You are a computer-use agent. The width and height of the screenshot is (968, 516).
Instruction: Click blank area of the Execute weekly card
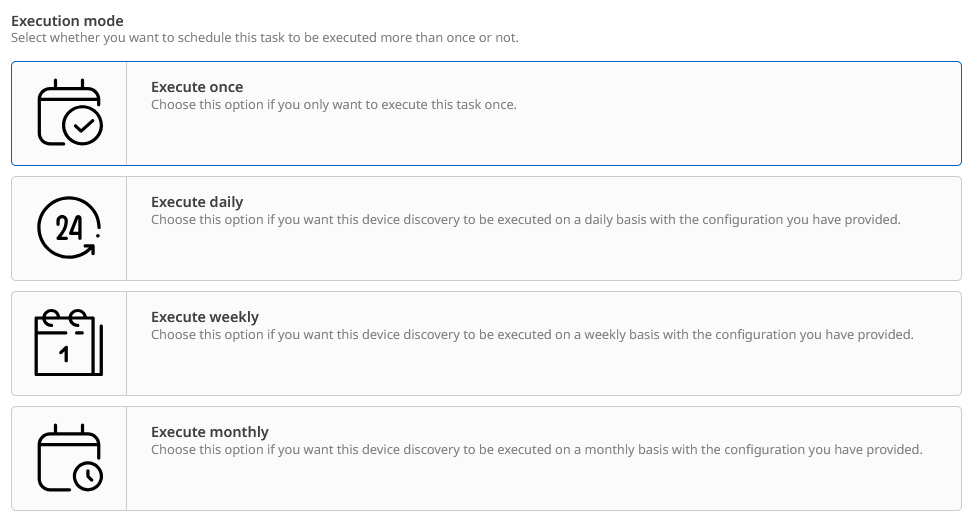click(600, 370)
